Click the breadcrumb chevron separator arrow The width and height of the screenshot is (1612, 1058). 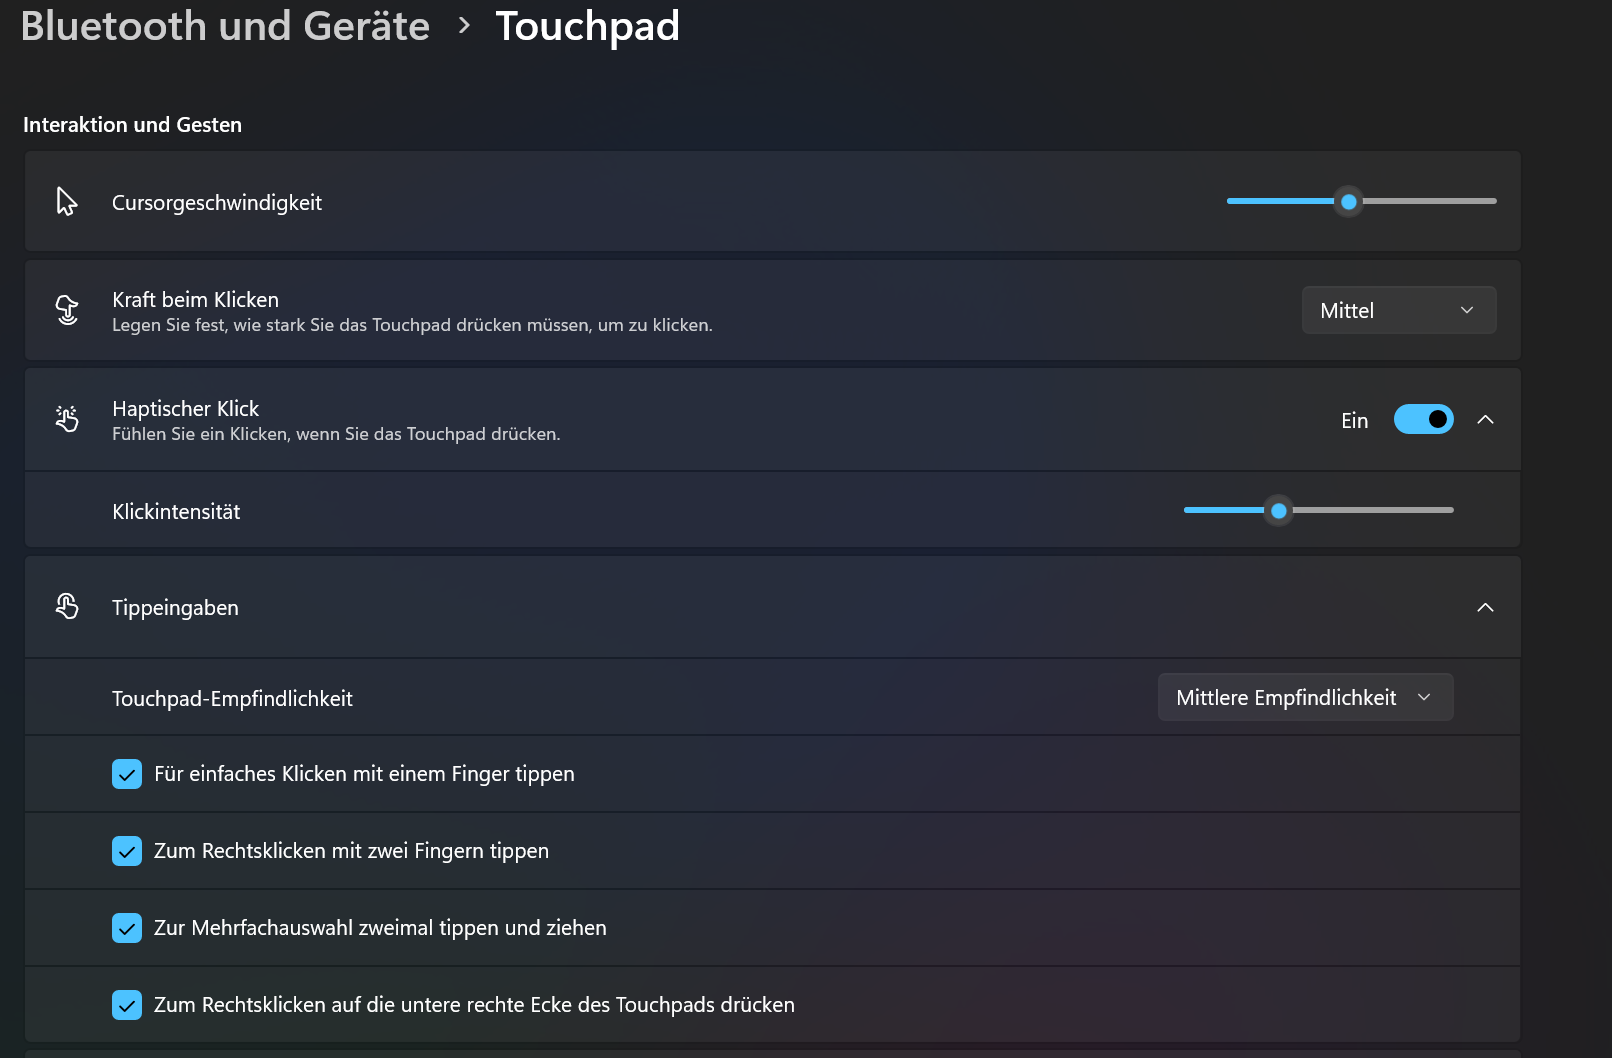pyautogui.click(x=463, y=26)
